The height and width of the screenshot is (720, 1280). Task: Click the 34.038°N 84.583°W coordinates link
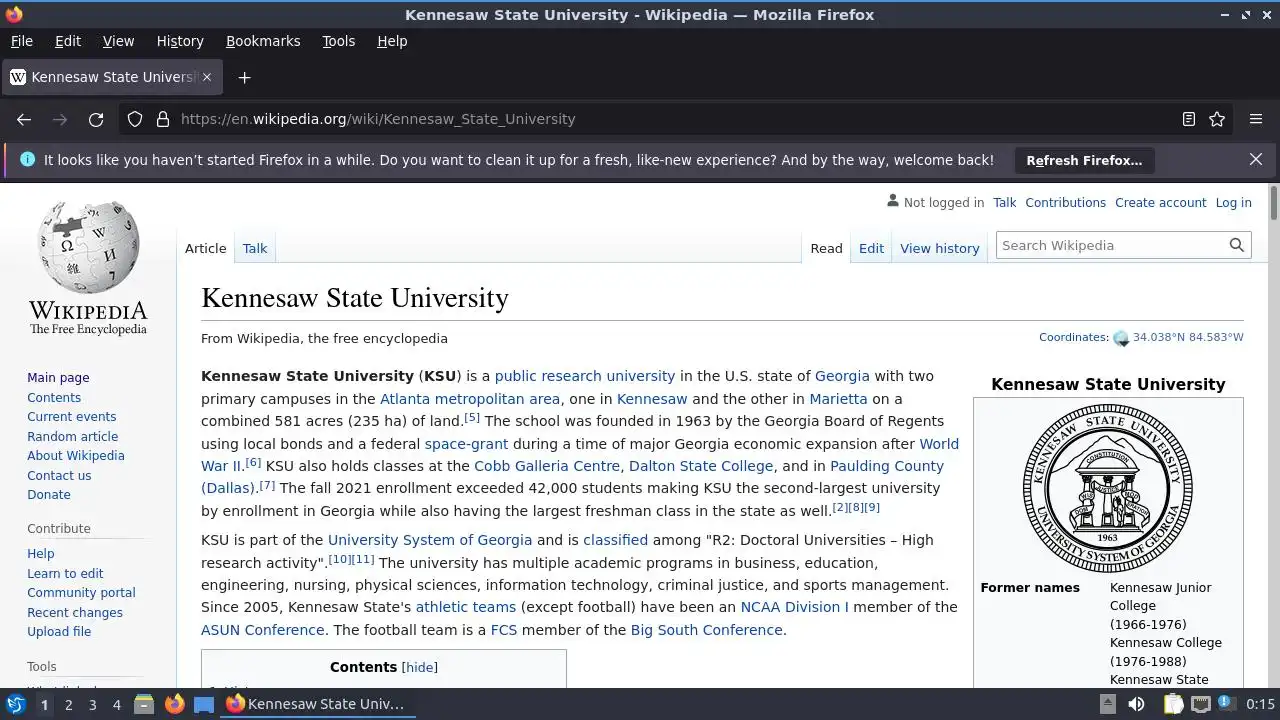(x=1188, y=338)
